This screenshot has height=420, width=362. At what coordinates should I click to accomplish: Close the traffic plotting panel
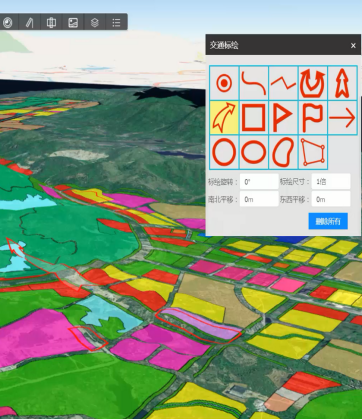[x=353, y=45]
